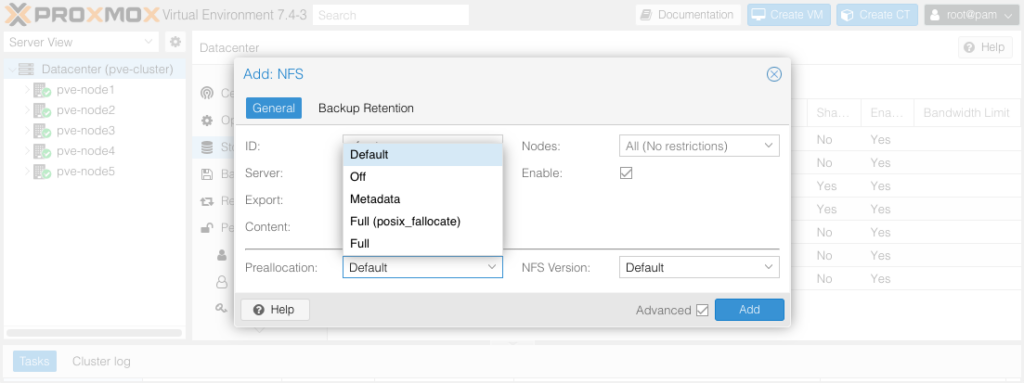This screenshot has height=383, width=1024.
Task: Switch to the Backup Retention tab
Action: click(x=366, y=108)
